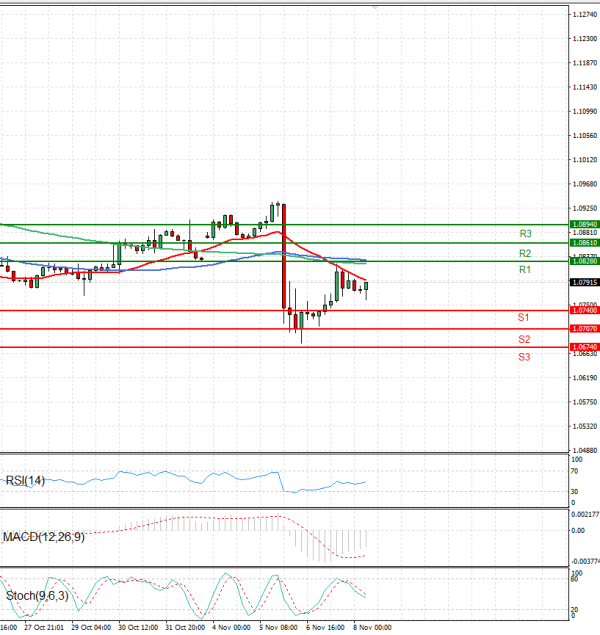The height and width of the screenshot is (635, 600).
Task: Click the R1 resistance label
Action: [x=525, y=270]
